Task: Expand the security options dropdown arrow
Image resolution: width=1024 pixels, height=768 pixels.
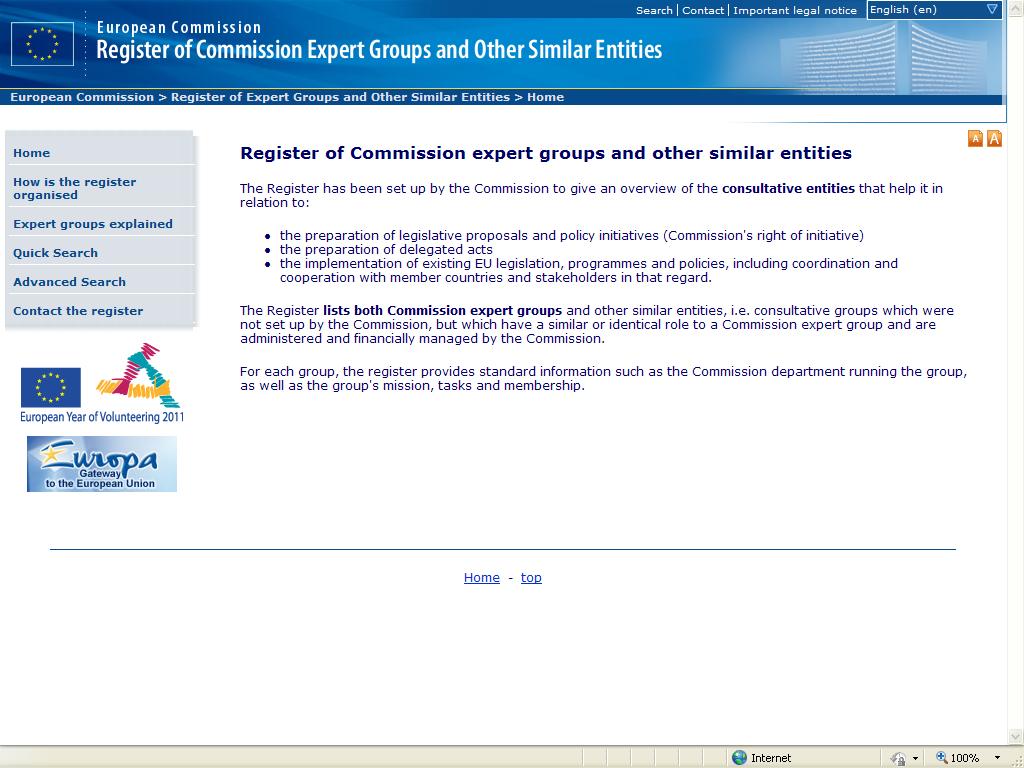Action: 915,758
